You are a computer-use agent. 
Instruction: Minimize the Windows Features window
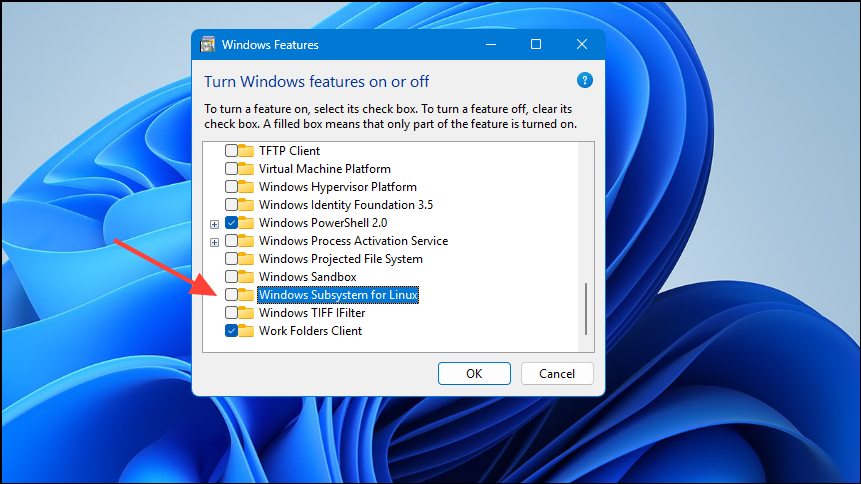click(x=491, y=44)
